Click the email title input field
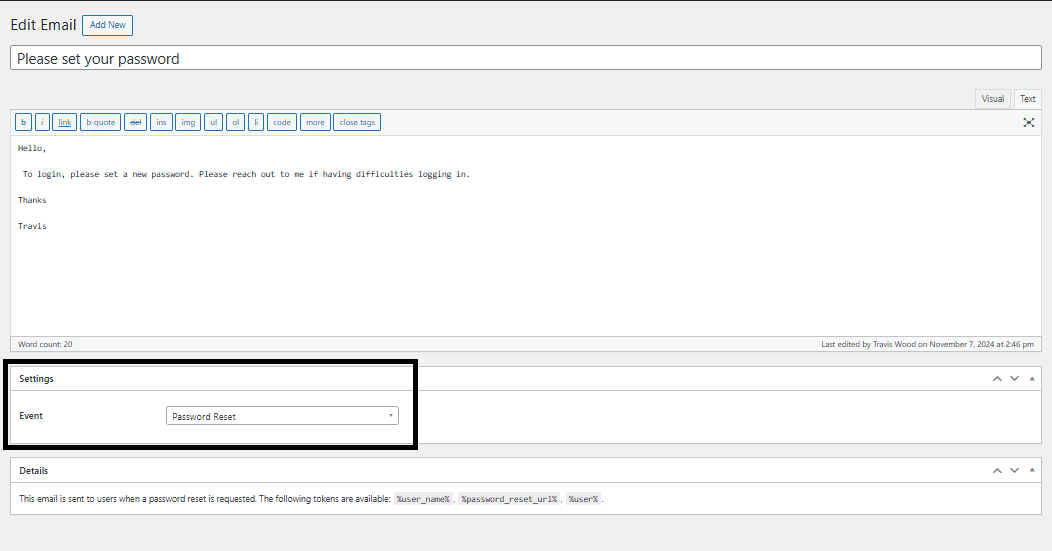The image size is (1052, 551). point(526,58)
